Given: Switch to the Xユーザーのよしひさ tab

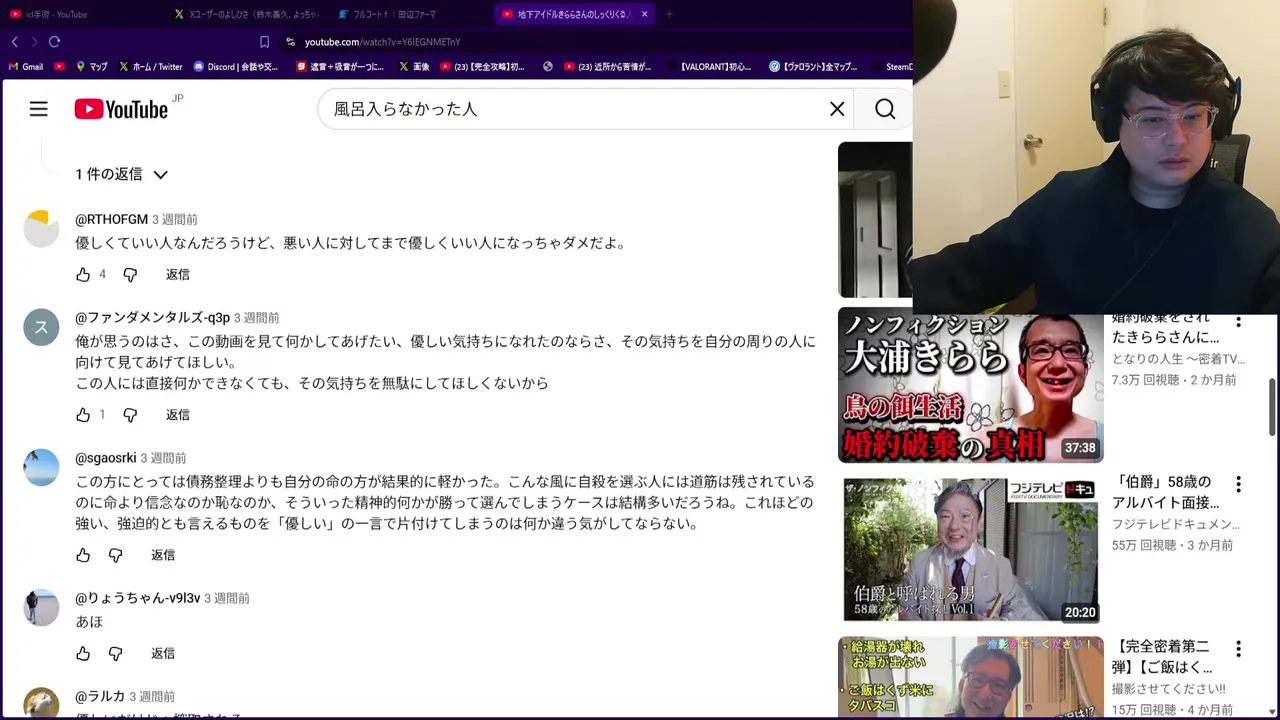Looking at the screenshot, I should pyautogui.click(x=246, y=14).
